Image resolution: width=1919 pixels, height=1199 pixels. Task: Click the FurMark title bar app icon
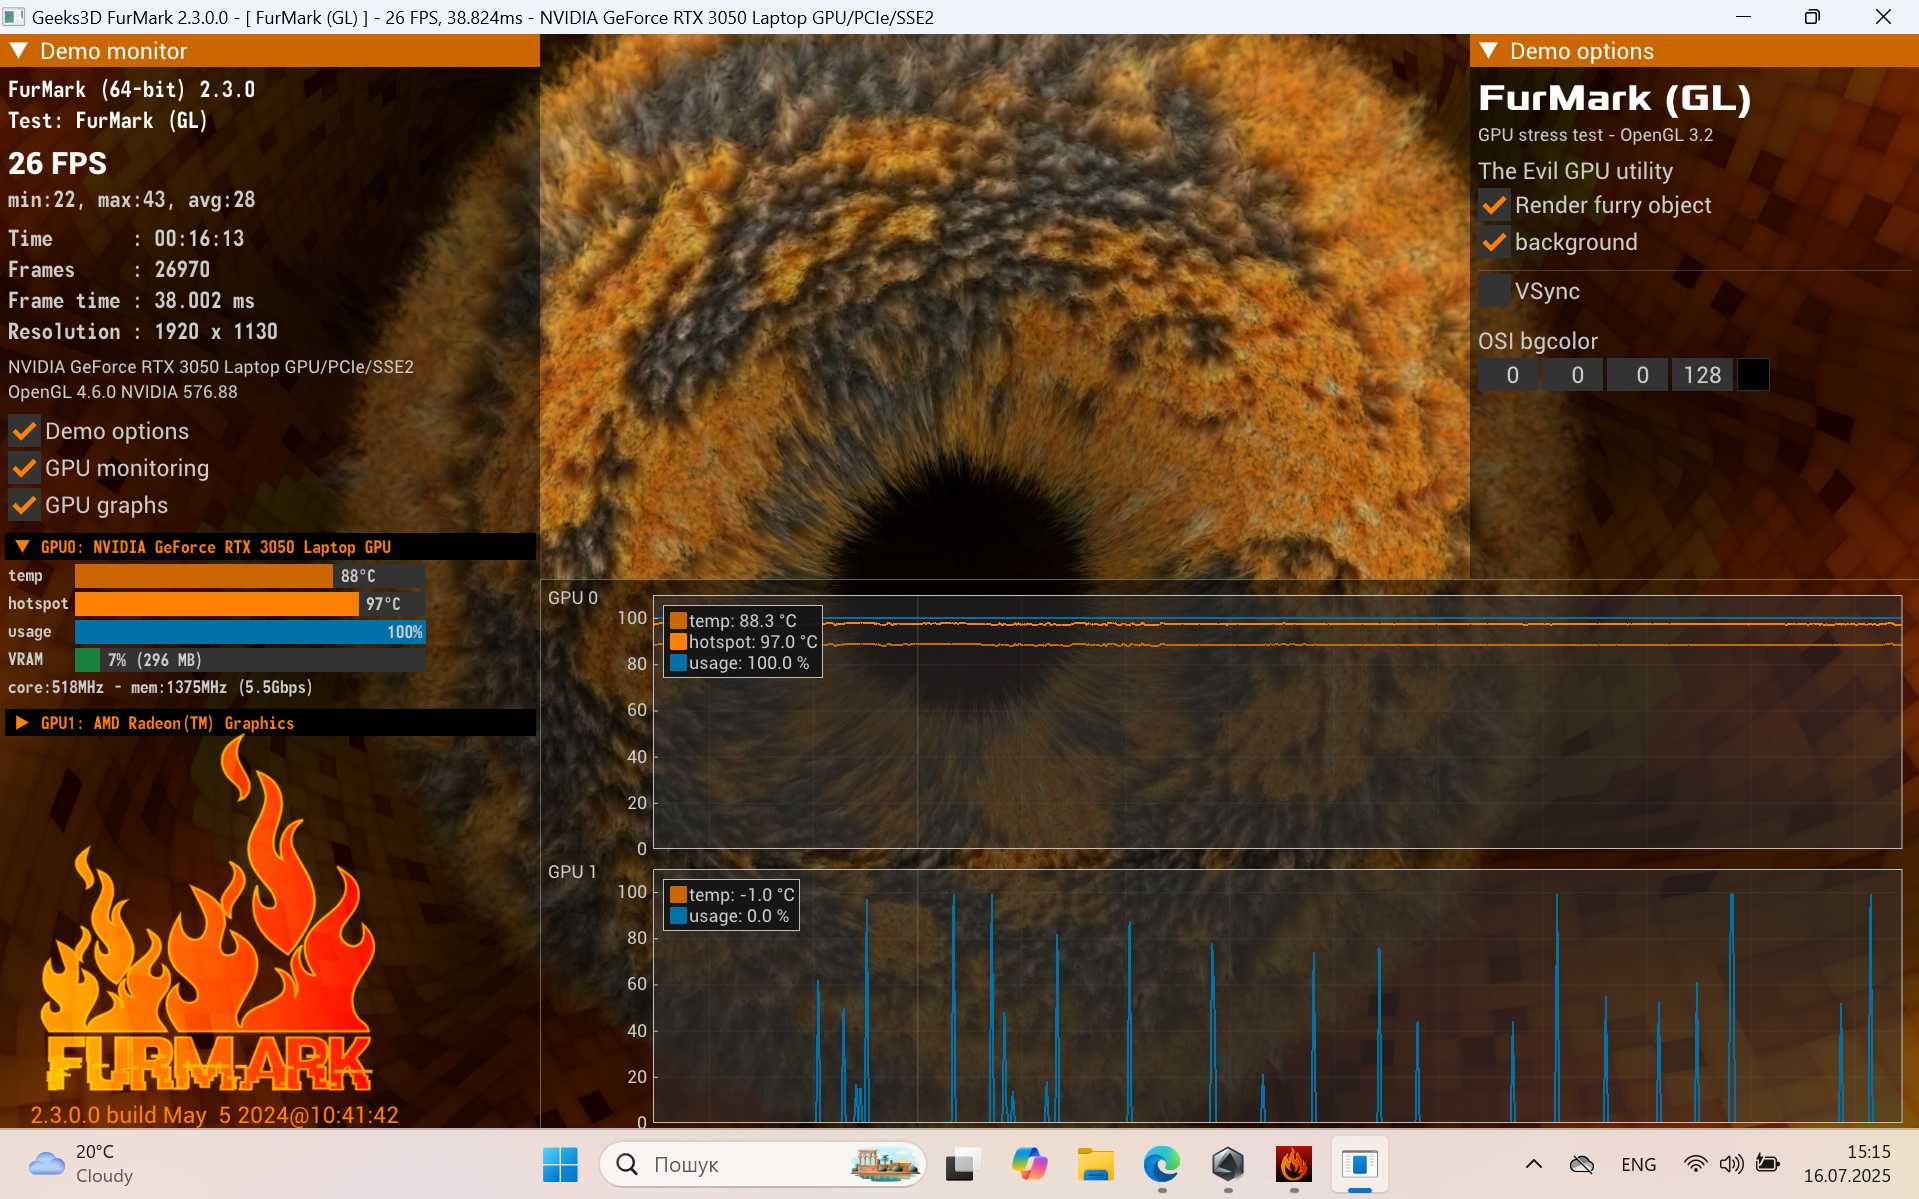(14, 17)
